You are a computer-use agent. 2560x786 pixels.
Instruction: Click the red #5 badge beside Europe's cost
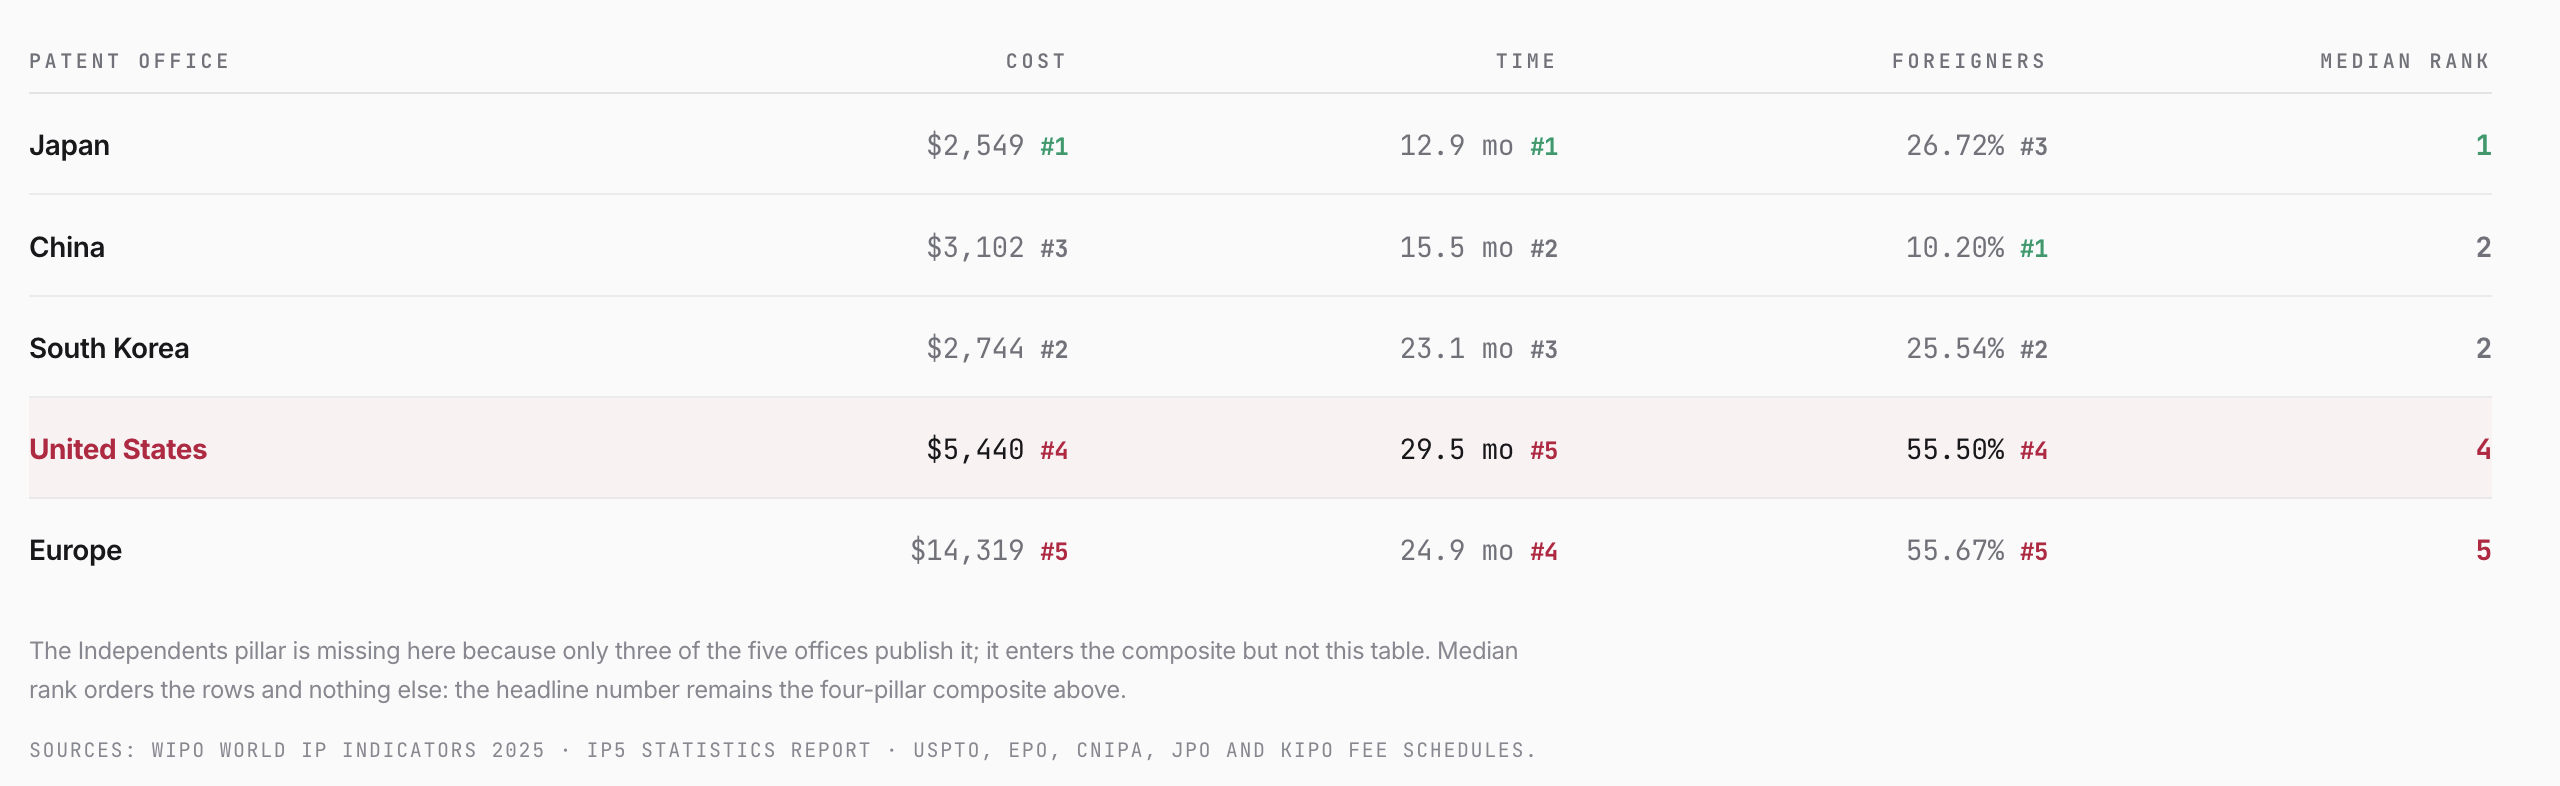tap(1054, 551)
